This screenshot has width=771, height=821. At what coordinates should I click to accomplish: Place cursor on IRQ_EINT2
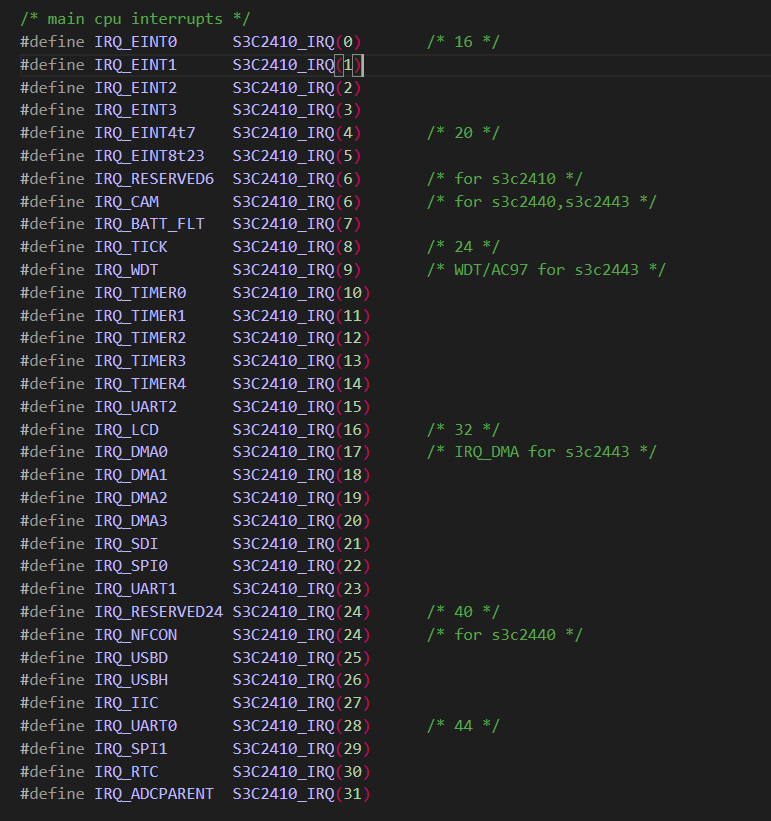pyautogui.click(x=136, y=87)
